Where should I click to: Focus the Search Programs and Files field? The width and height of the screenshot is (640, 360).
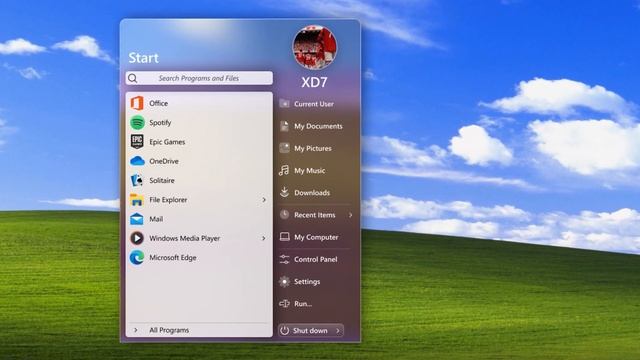click(199, 78)
